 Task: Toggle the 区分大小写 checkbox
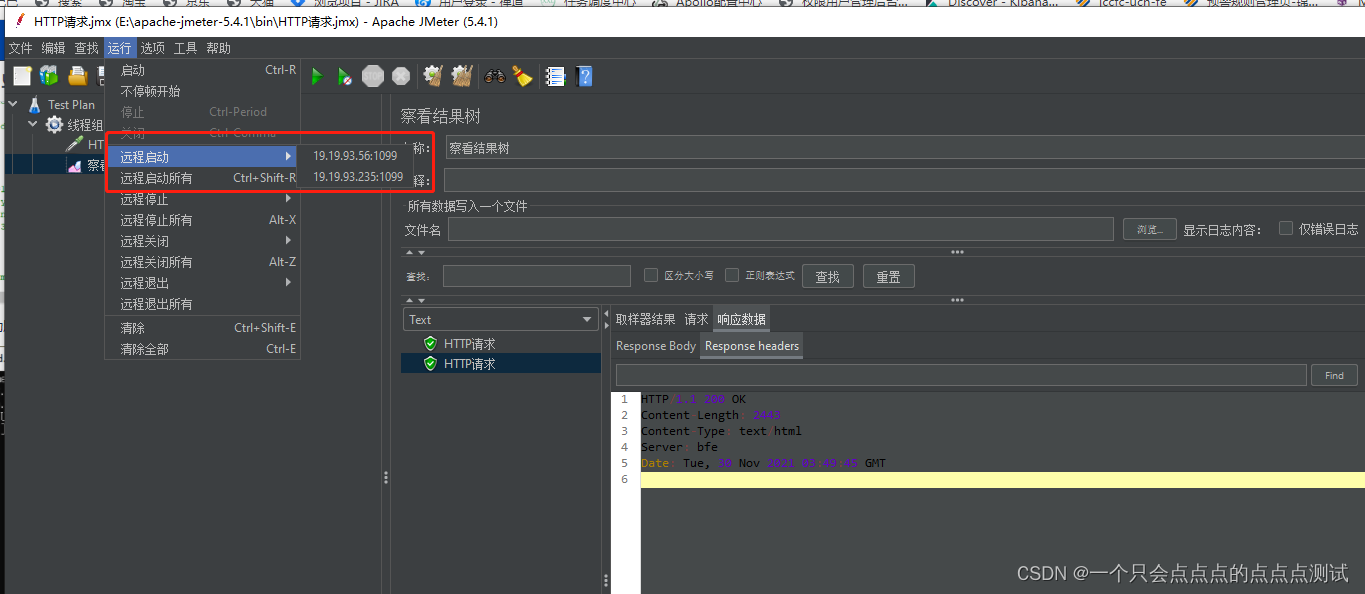pos(651,275)
